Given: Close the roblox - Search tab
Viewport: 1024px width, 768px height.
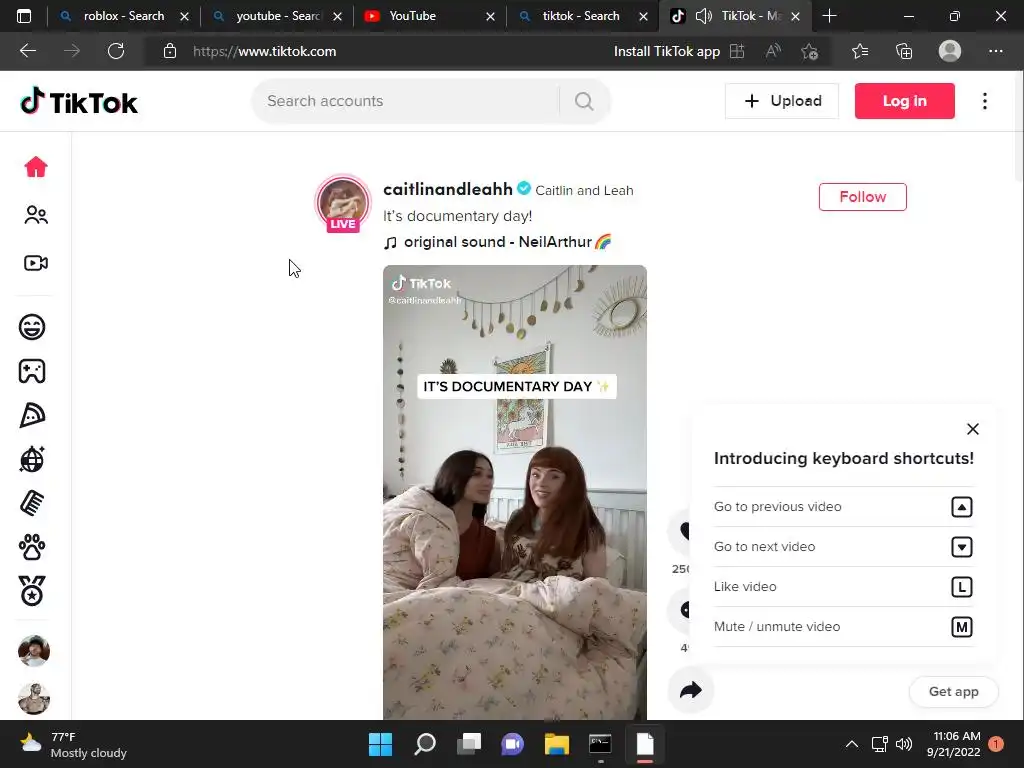Looking at the screenshot, I should click(x=184, y=16).
